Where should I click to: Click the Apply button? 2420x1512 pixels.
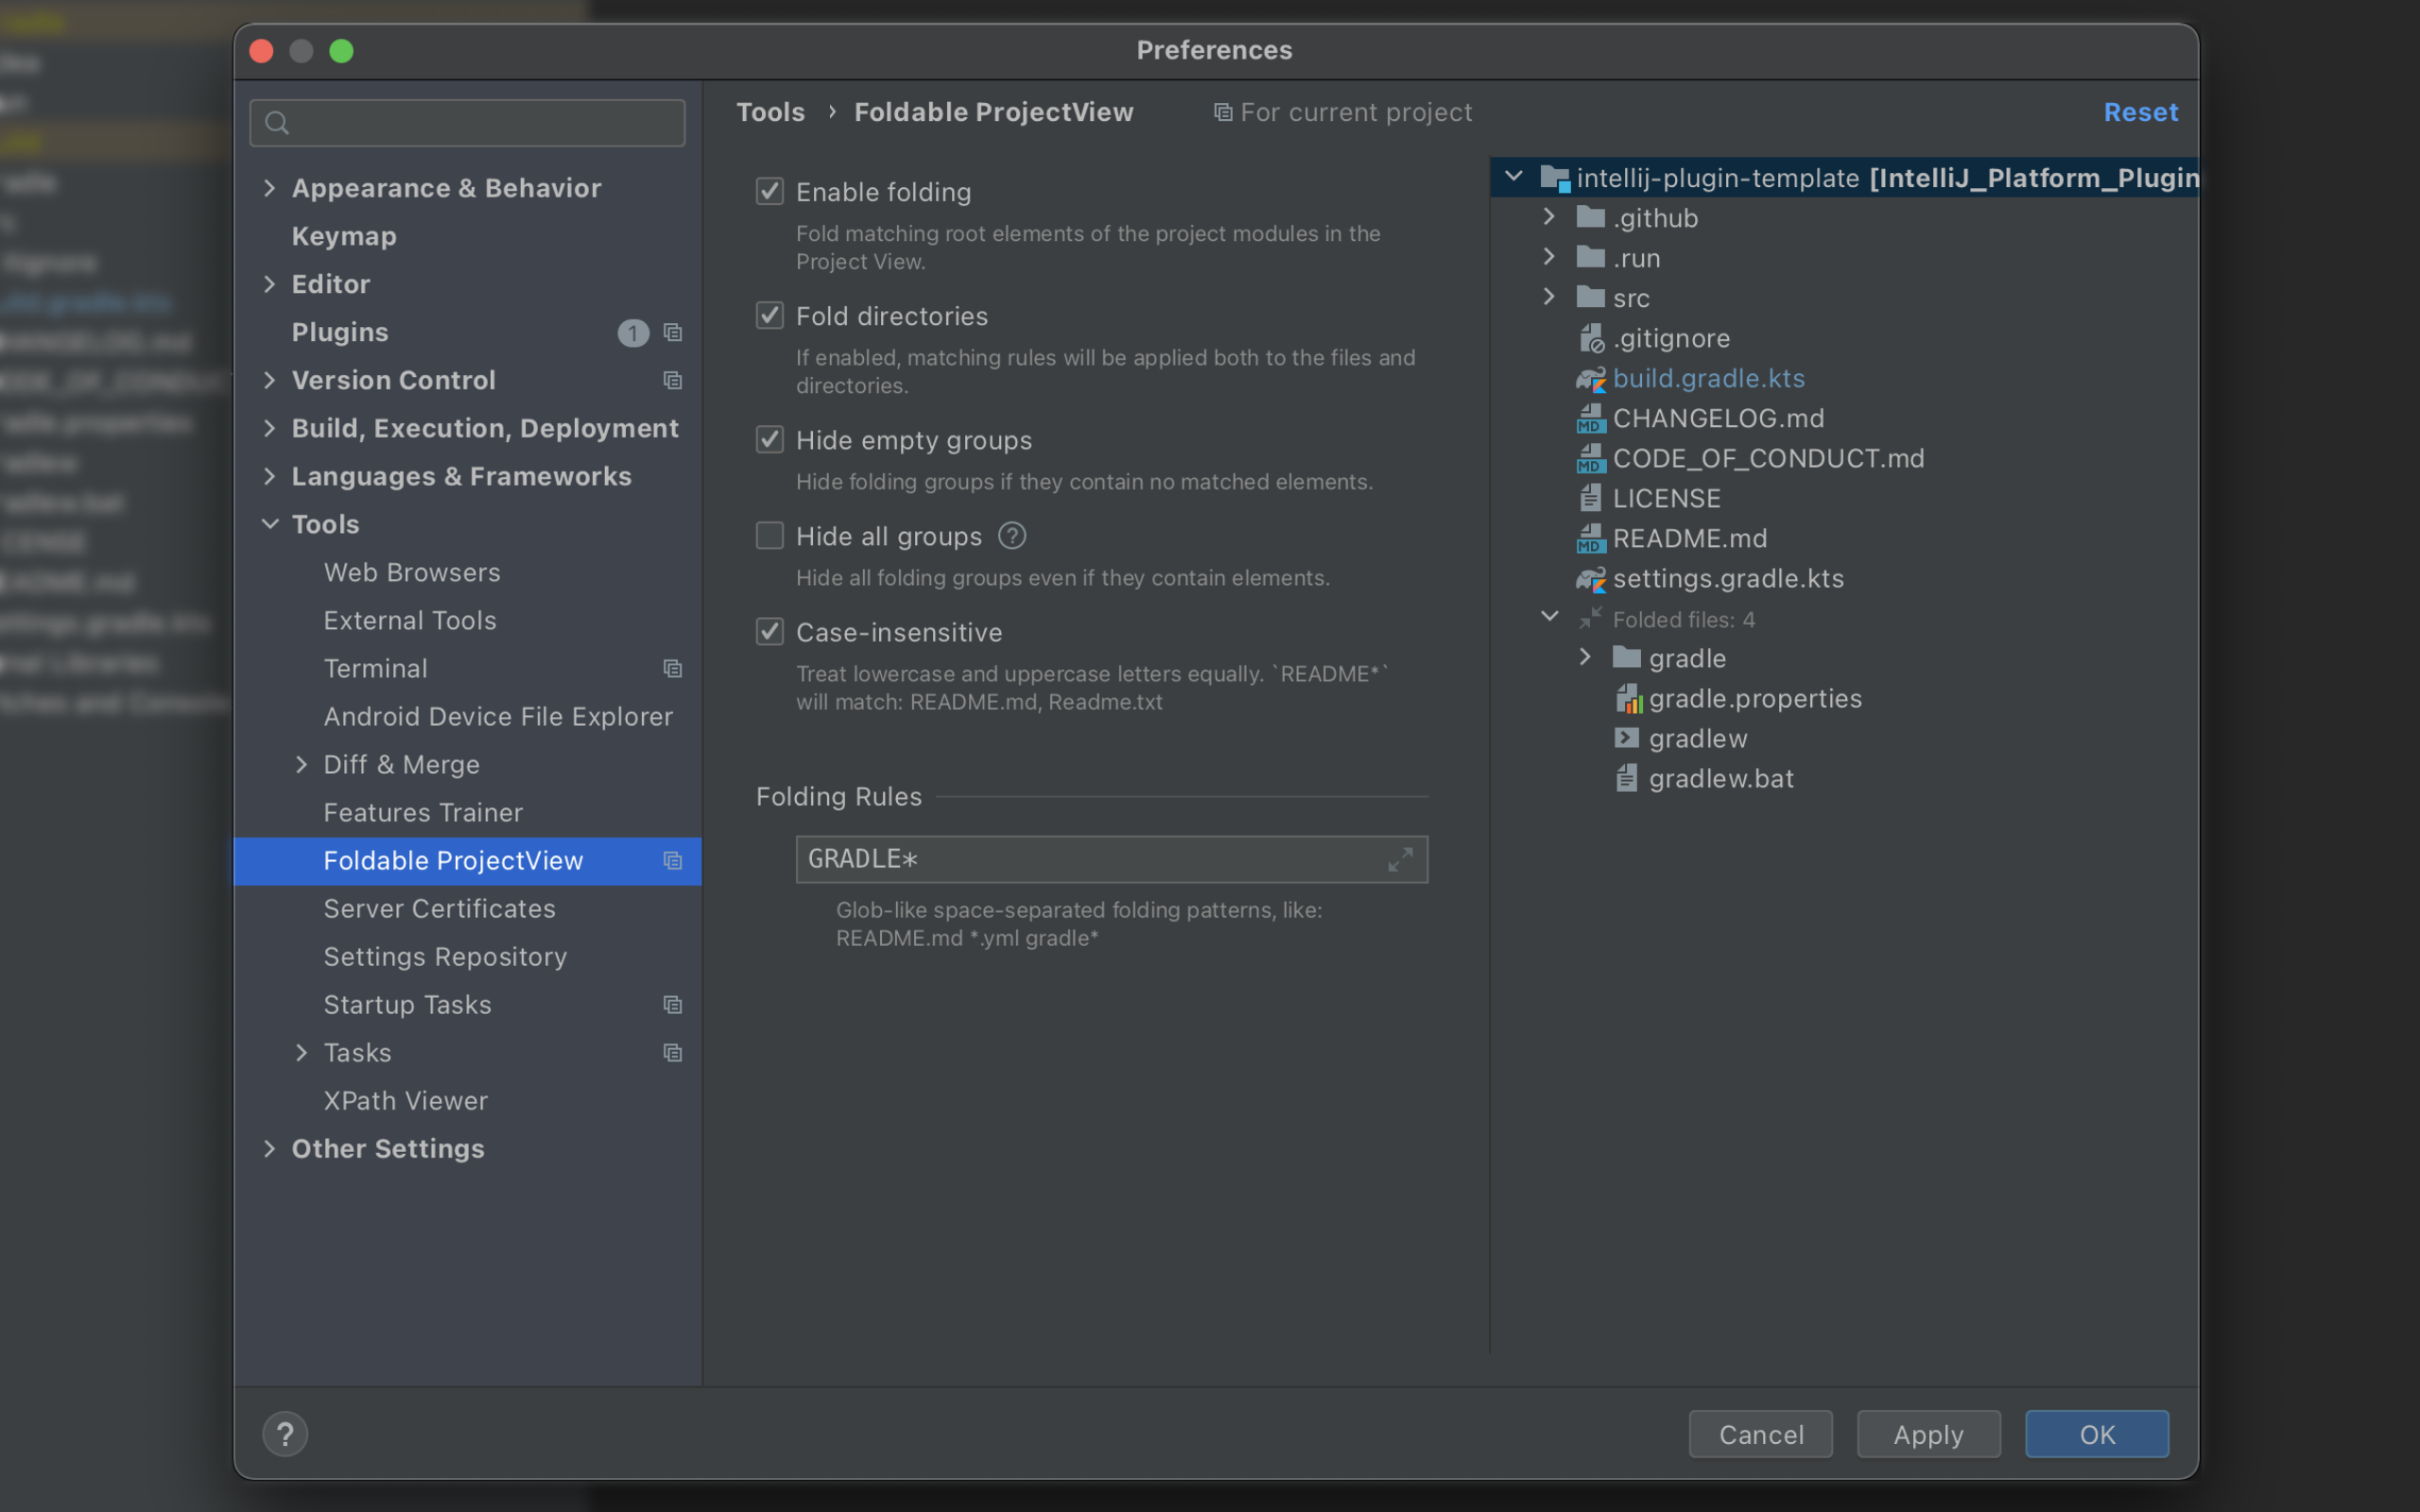(1928, 1432)
